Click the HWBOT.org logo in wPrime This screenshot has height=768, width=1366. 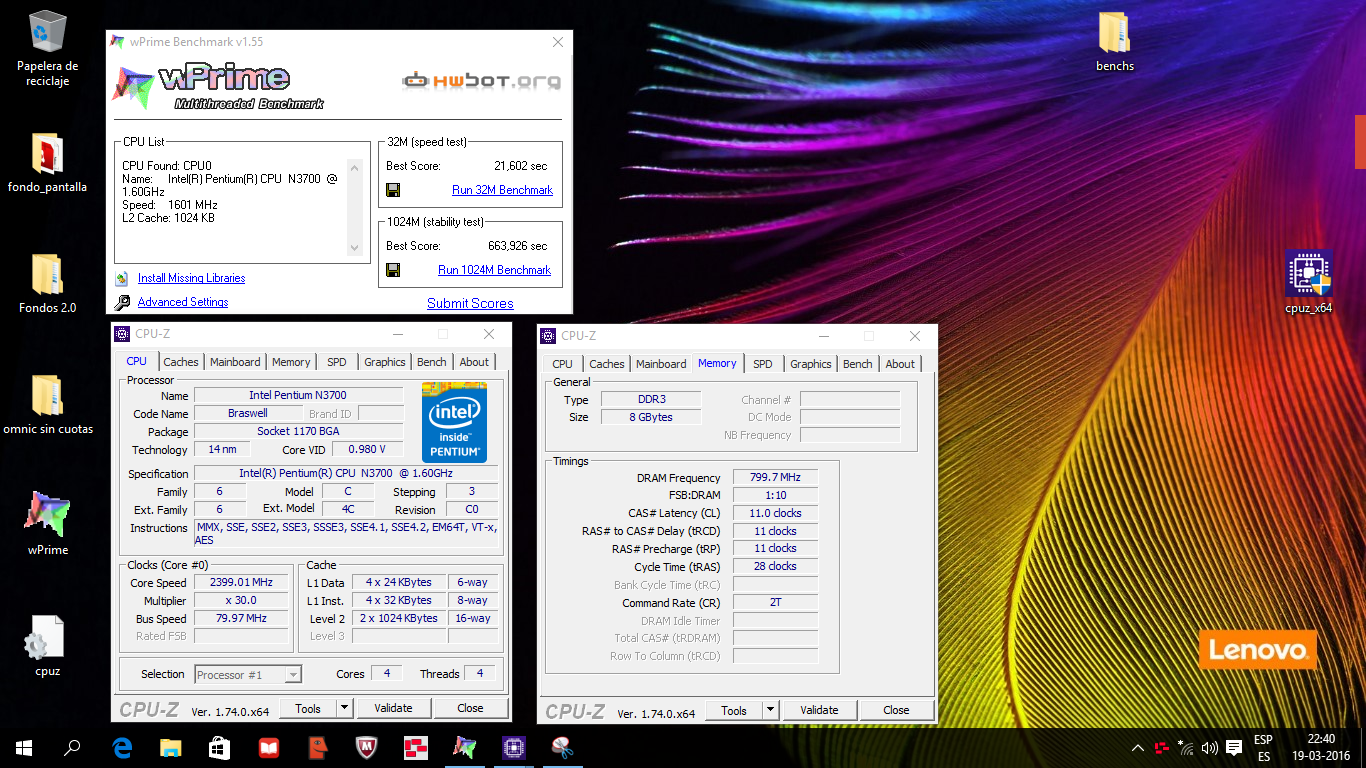pyautogui.click(x=481, y=79)
